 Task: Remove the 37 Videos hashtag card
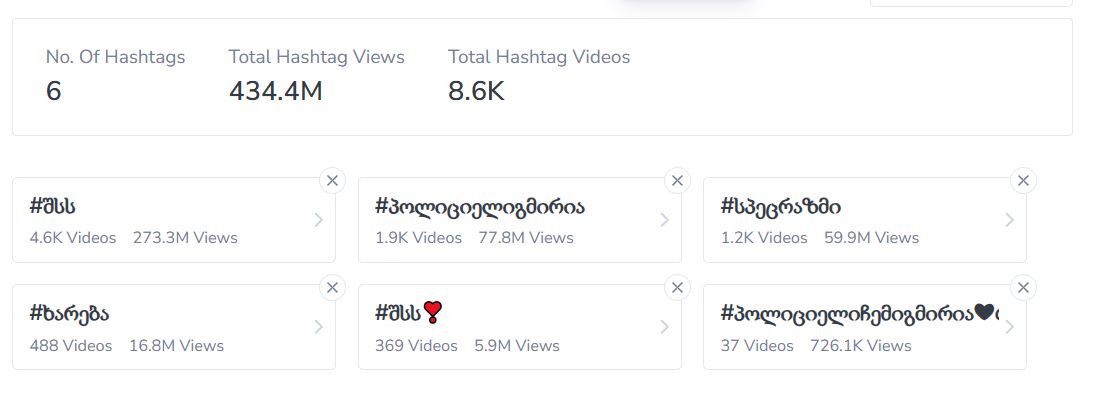pyautogui.click(x=1023, y=288)
